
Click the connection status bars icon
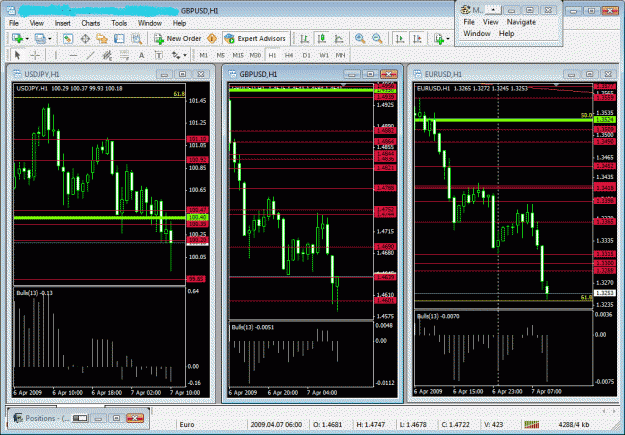[532, 425]
